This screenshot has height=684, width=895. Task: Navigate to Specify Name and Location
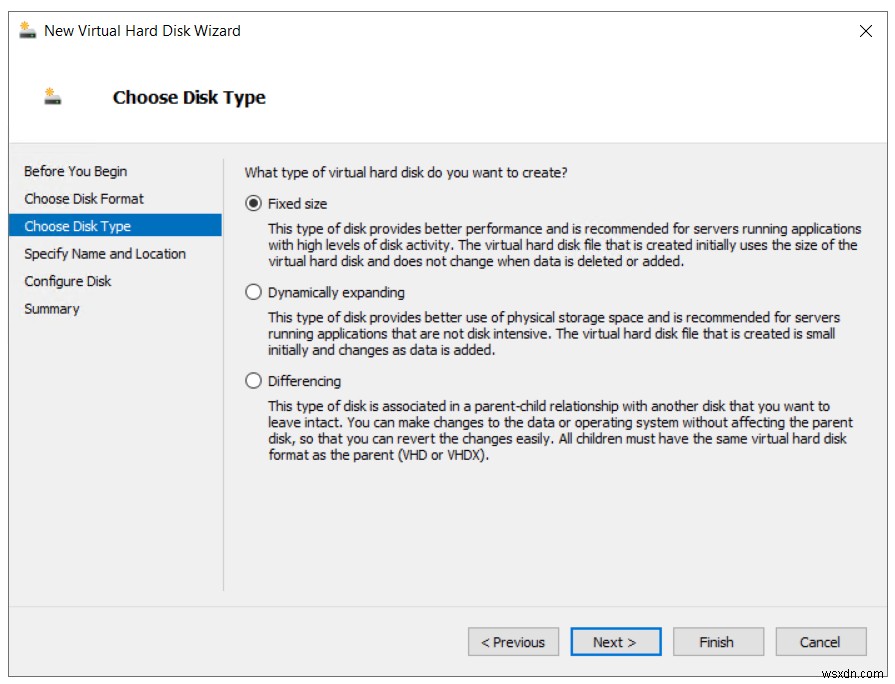(x=104, y=254)
